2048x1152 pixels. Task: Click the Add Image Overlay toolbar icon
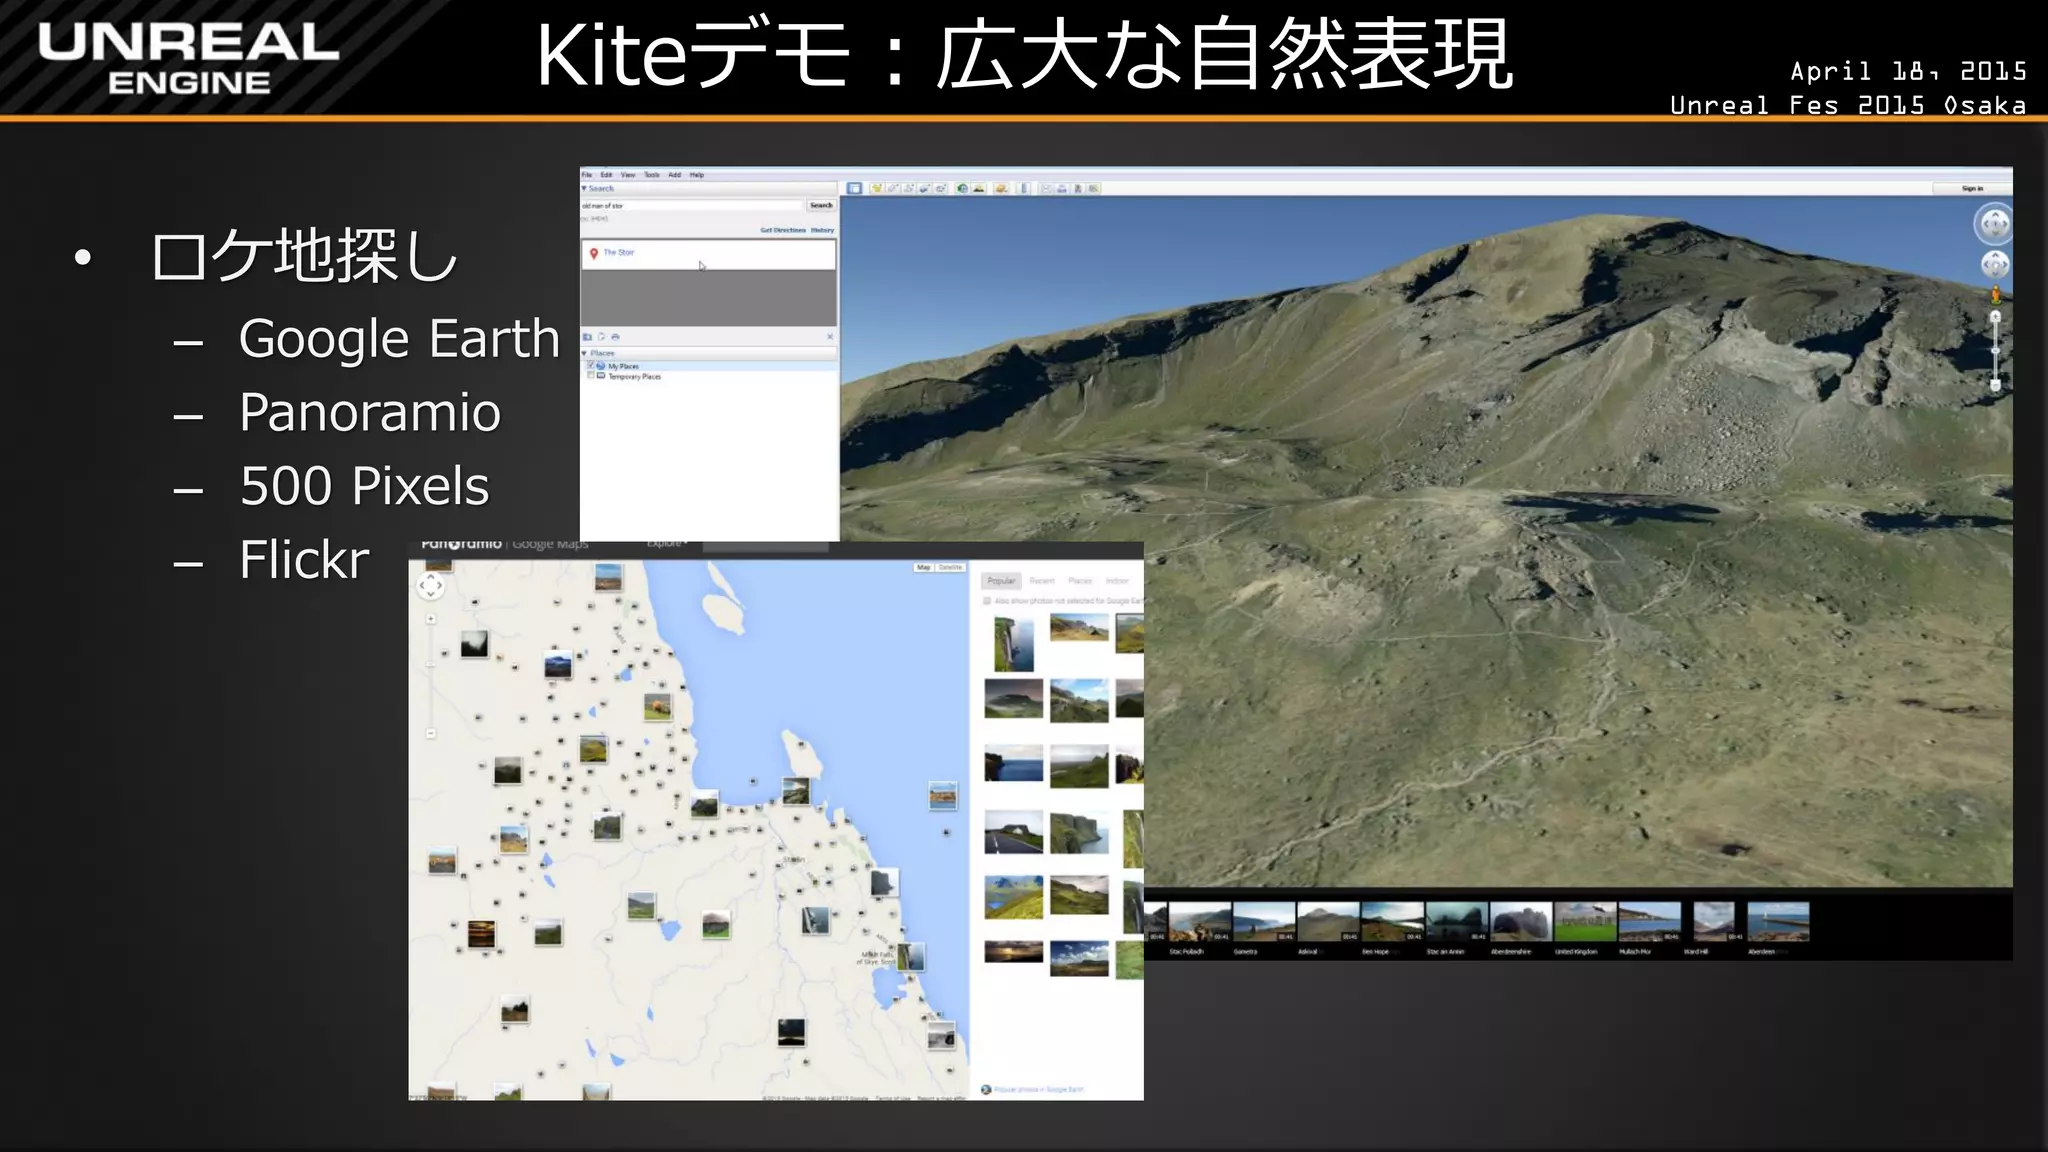925,188
